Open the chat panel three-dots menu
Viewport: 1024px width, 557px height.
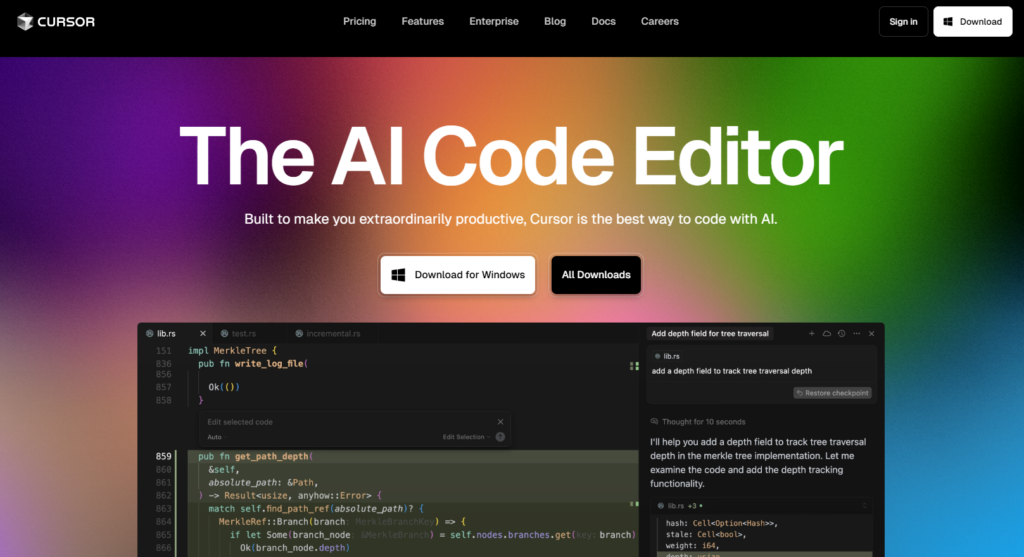(x=857, y=334)
